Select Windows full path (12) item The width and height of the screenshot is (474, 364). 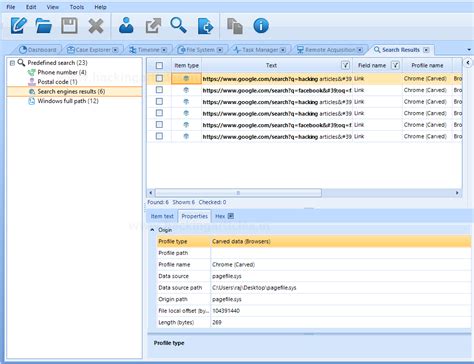68,101
